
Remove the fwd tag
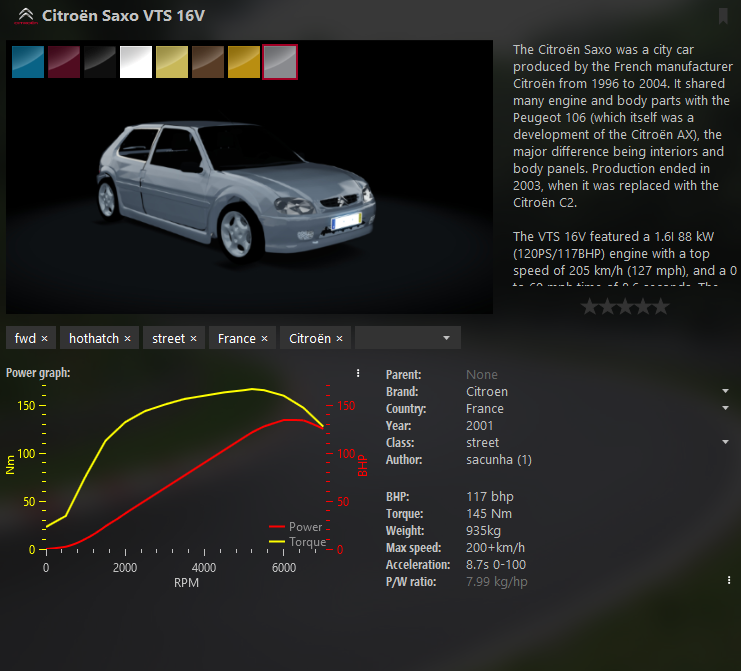[x=44, y=339]
